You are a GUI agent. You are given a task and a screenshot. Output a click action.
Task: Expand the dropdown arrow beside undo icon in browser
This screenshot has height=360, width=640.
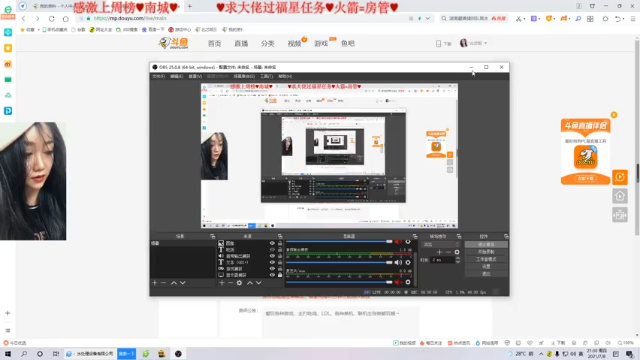(x=624, y=19)
